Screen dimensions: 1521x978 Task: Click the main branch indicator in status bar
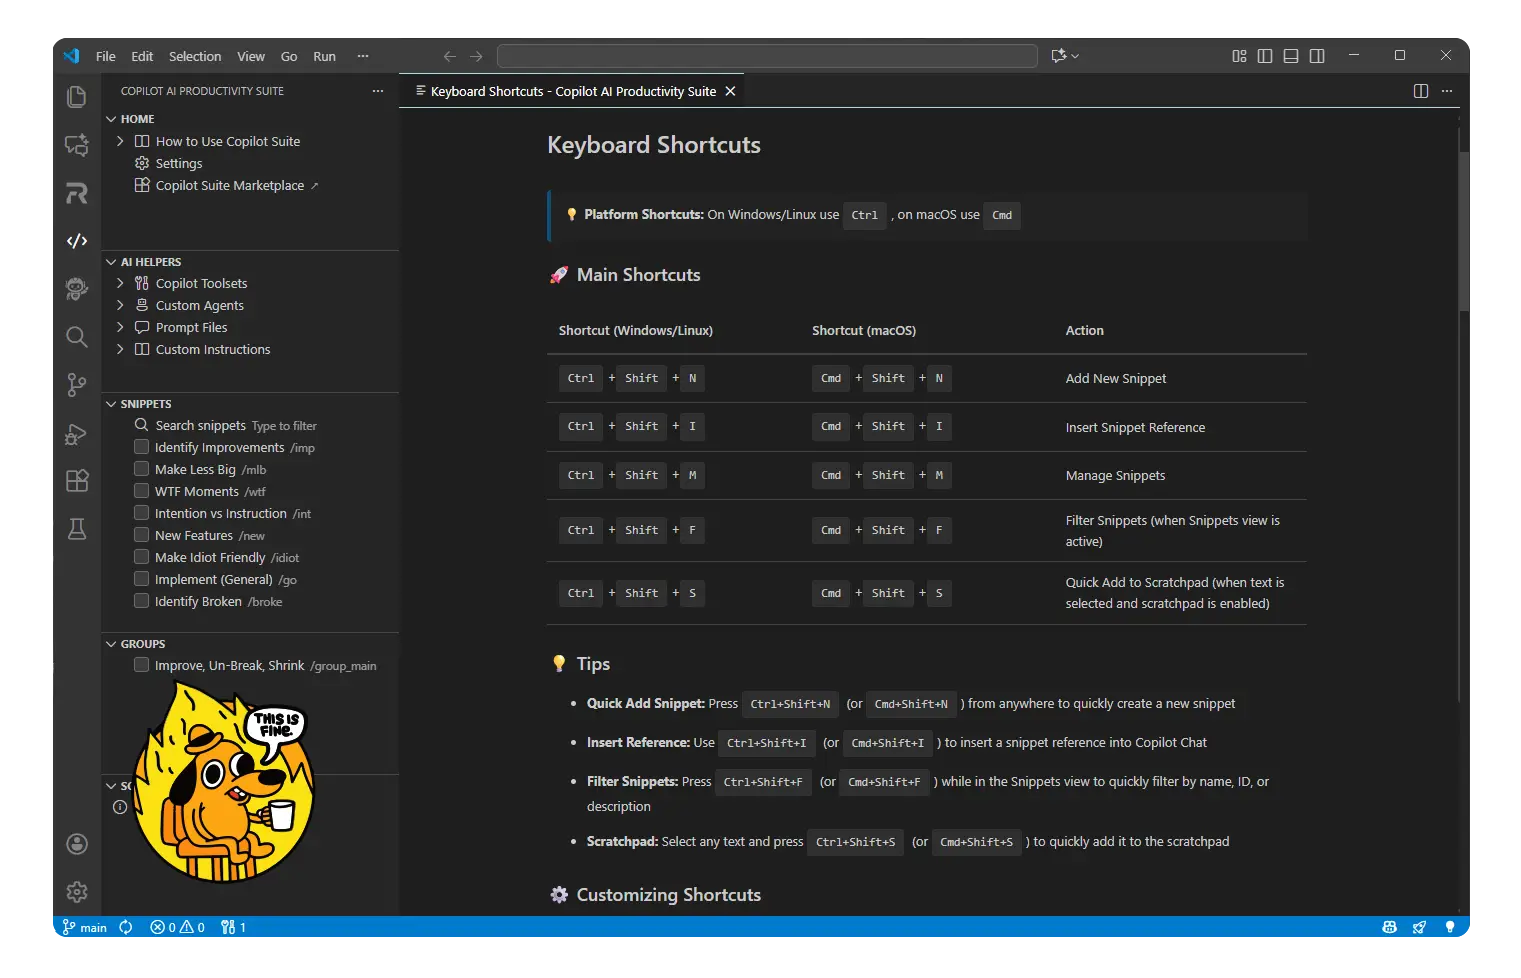pos(85,927)
